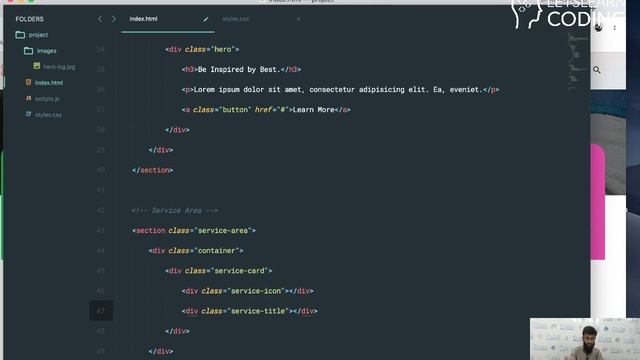Click the class="service-card" div line
The height and width of the screenshot is (360, 640).
tap(218, 271)
